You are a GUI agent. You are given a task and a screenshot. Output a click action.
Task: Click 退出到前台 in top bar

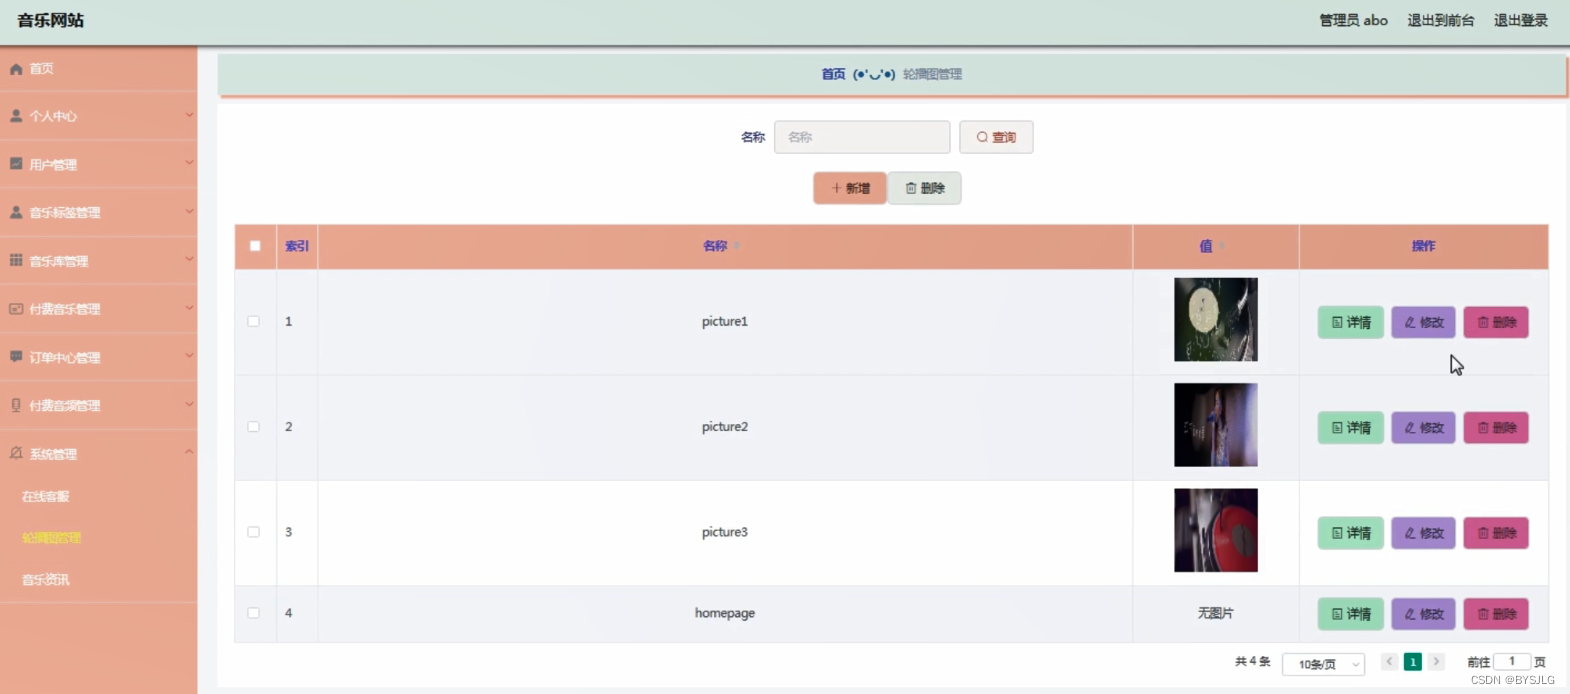click(1441, 20)
